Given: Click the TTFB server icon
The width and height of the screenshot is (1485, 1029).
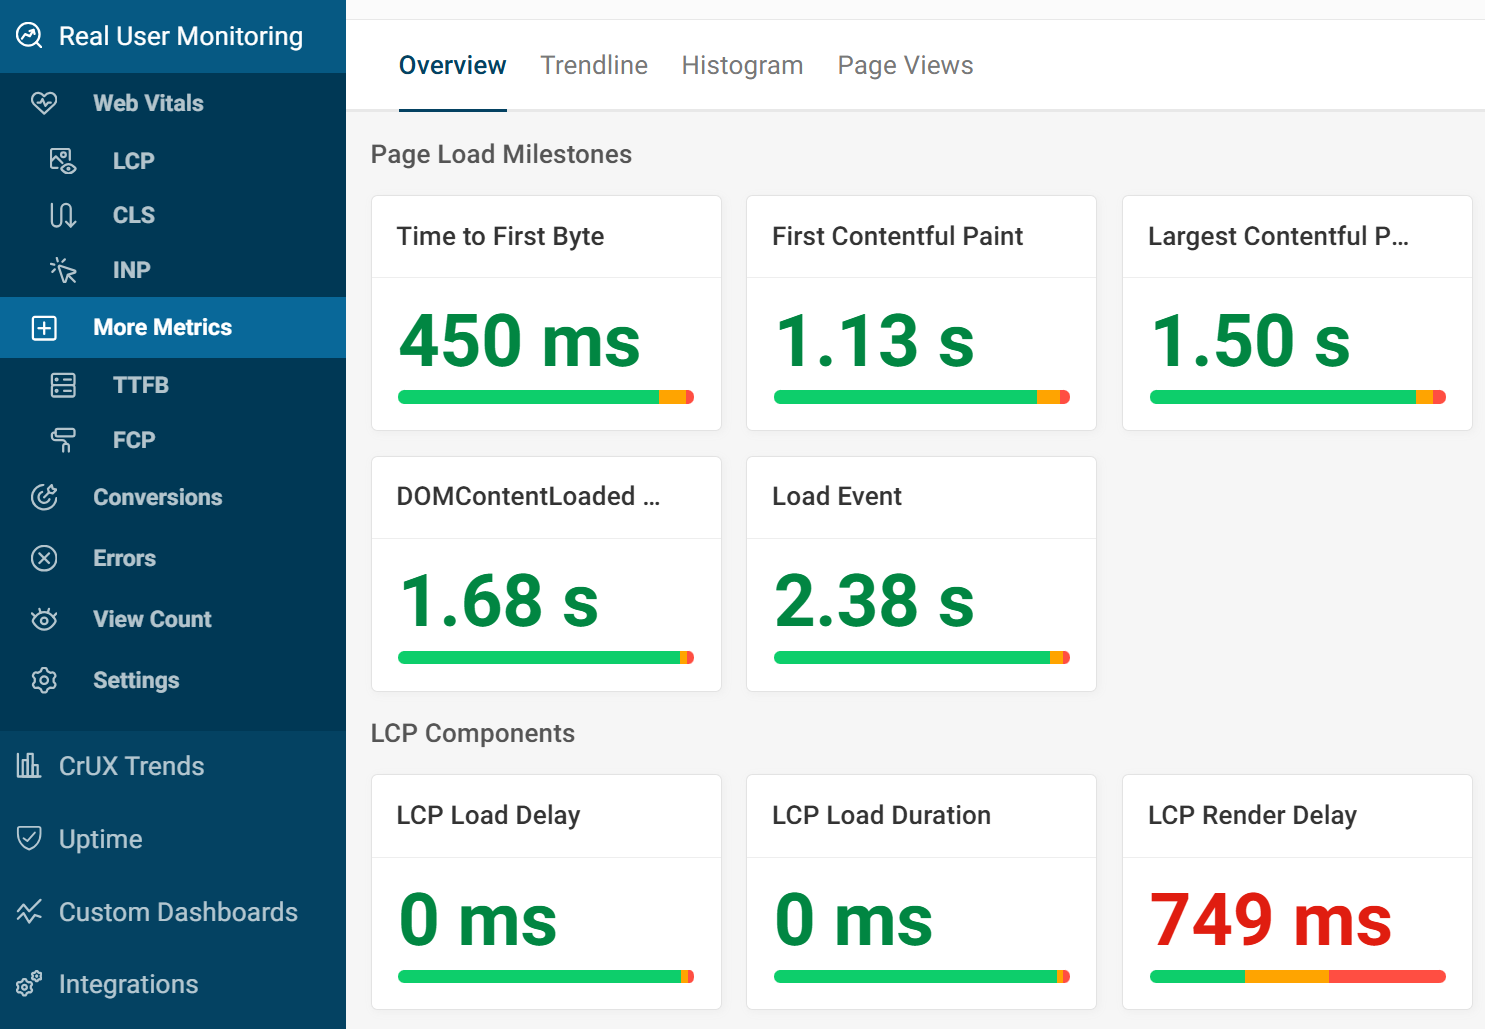Looking at the screenshot, I should 63,385.
